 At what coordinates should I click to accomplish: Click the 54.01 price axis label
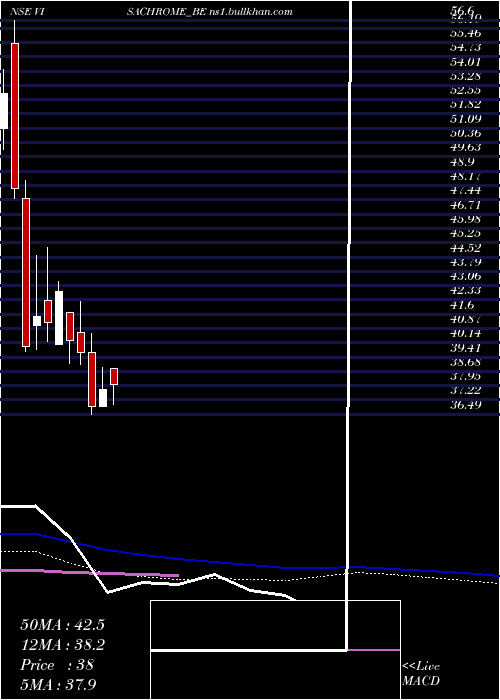pos(466,62)
